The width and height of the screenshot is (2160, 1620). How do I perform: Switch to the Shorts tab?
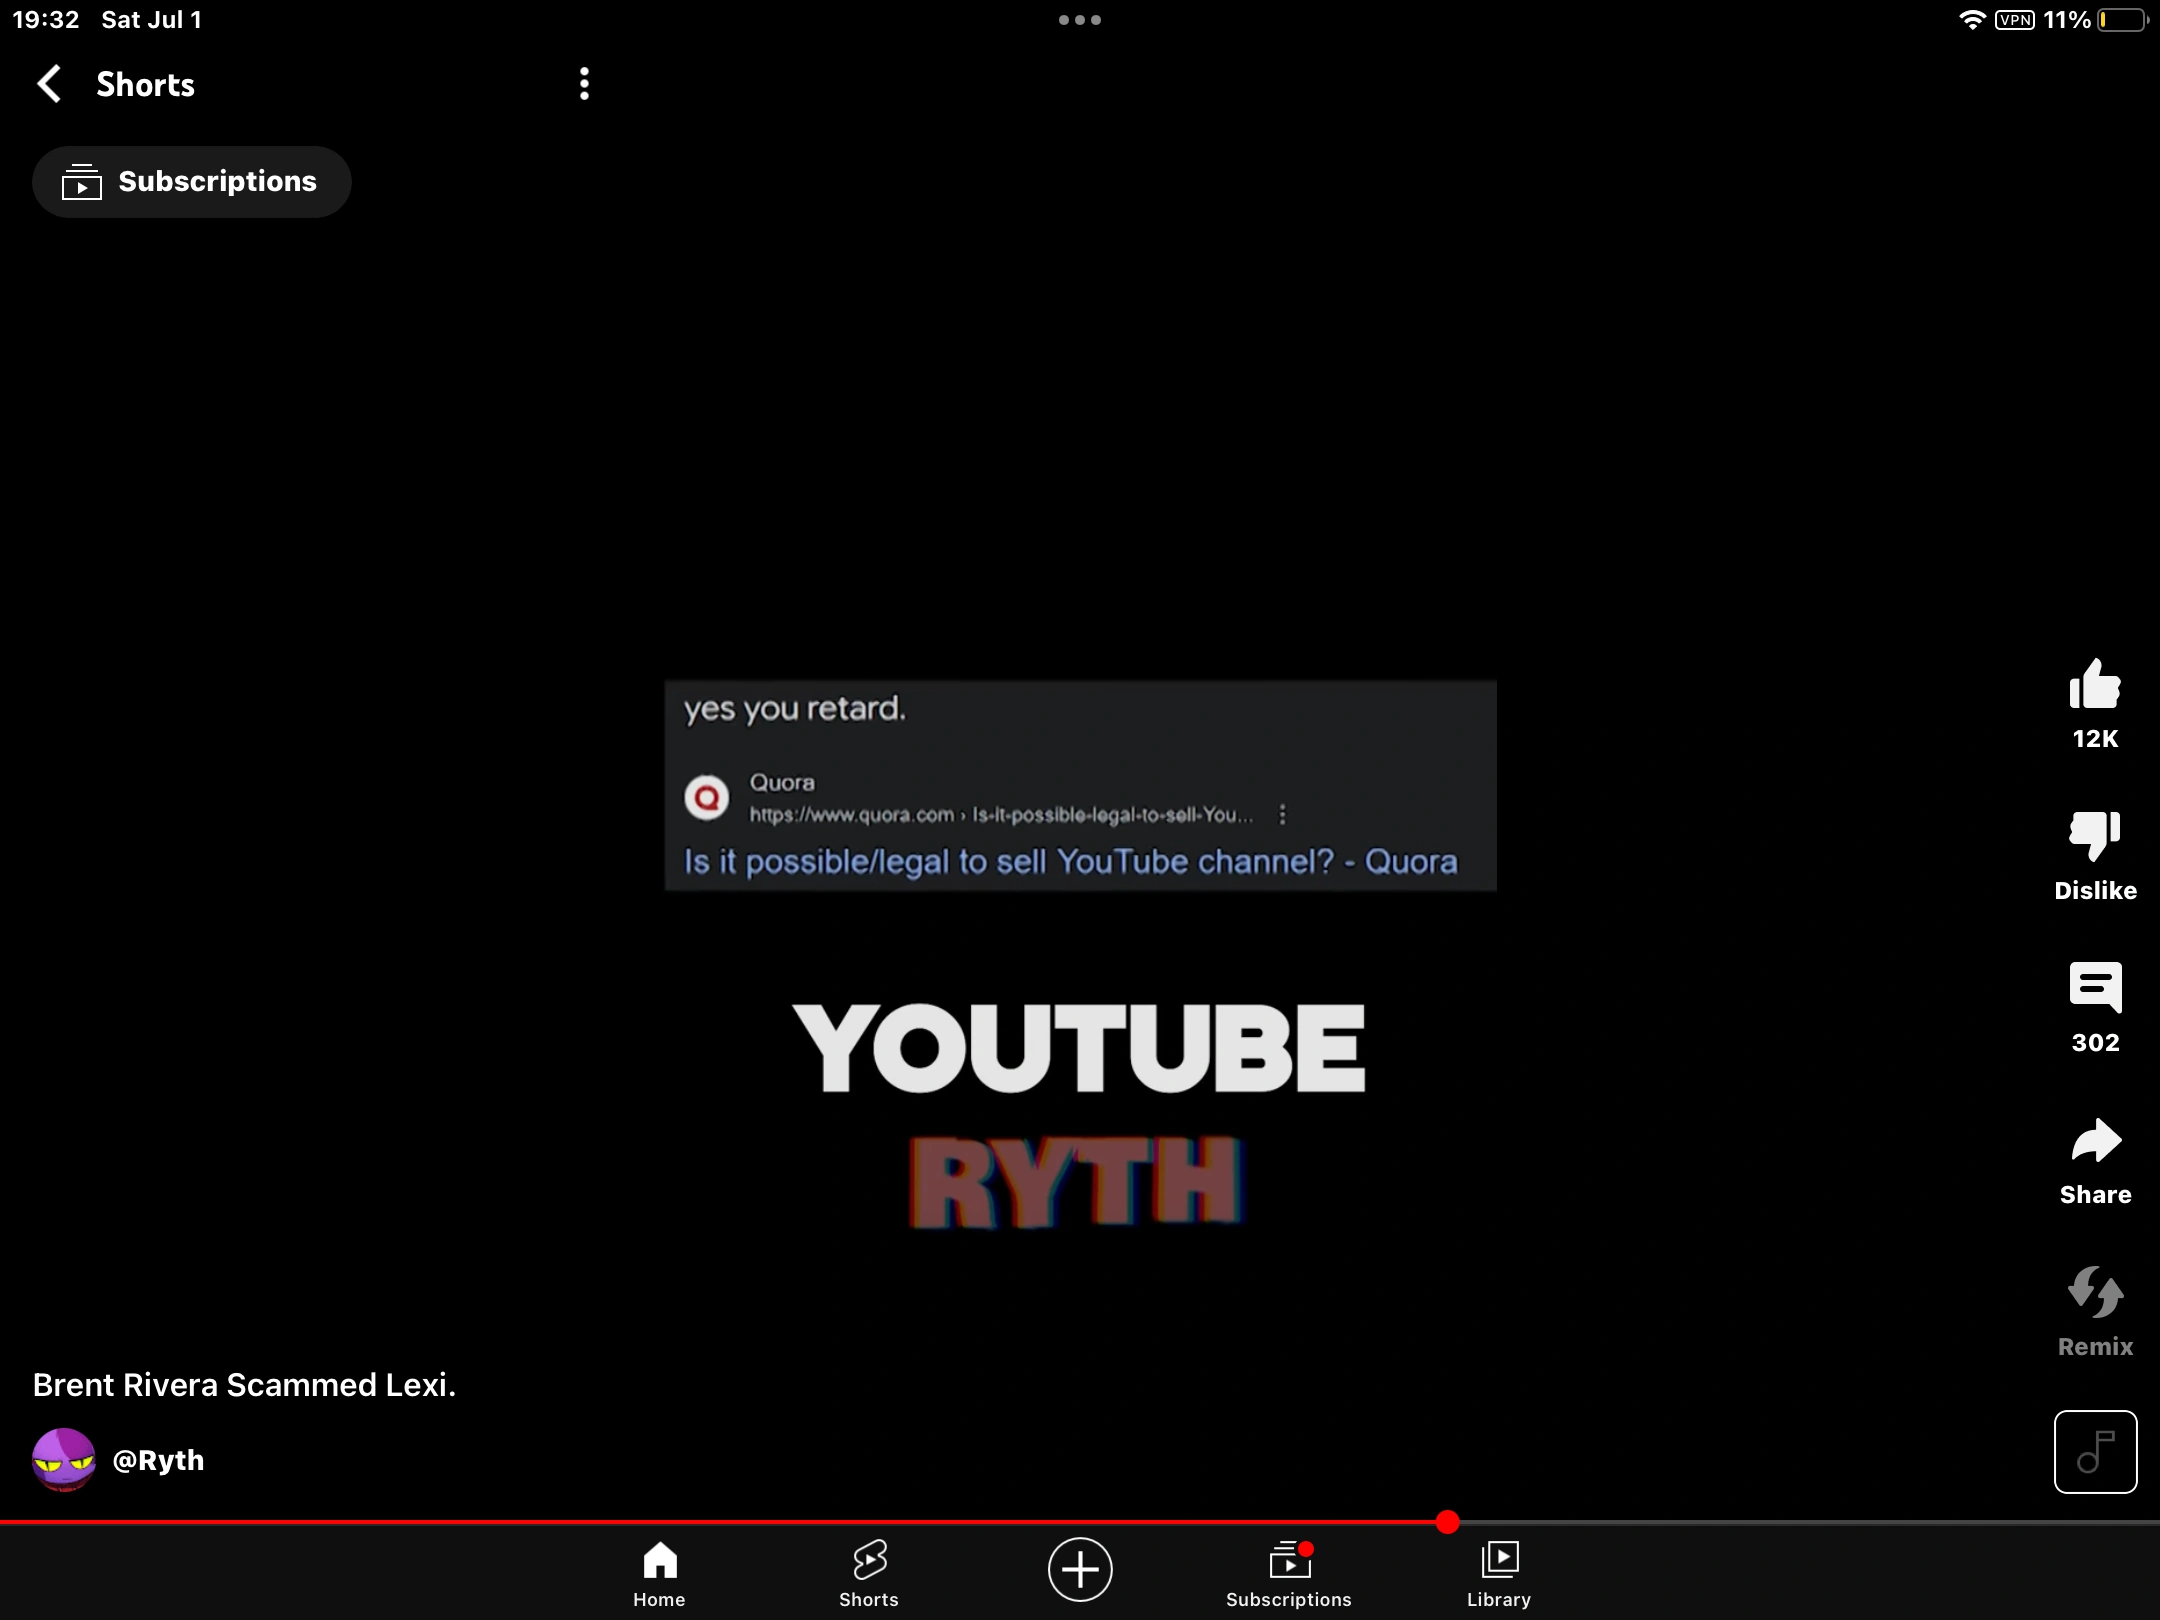coord(868,1572)
